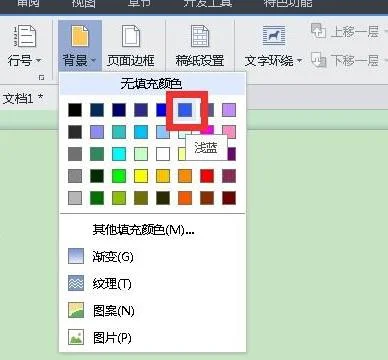Pick the bright green swatch
388x360 pixels.
(119, 176)
